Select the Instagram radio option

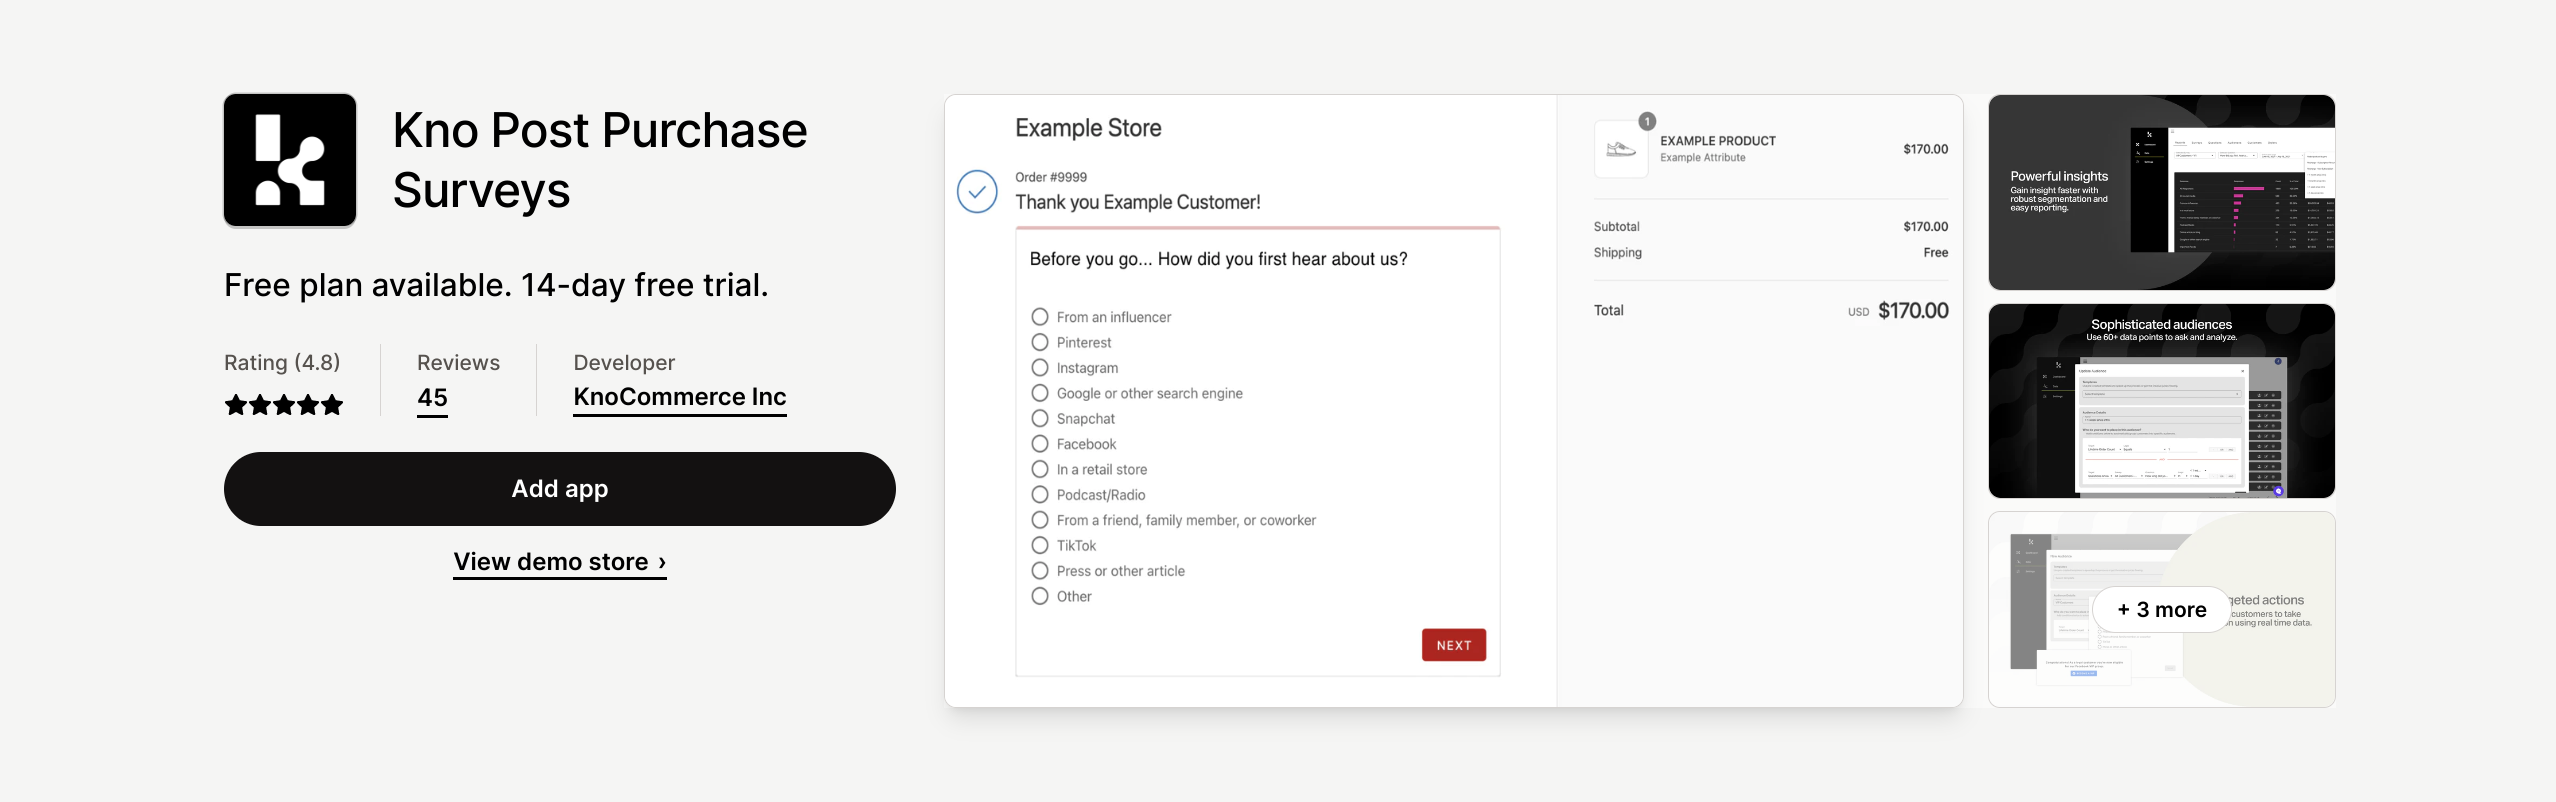1040,368
